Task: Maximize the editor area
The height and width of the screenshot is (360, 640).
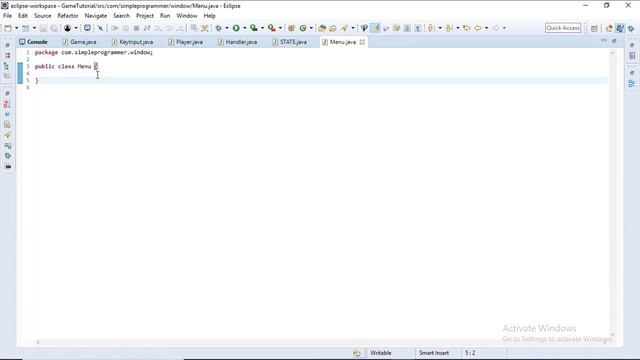Action: 614,41
